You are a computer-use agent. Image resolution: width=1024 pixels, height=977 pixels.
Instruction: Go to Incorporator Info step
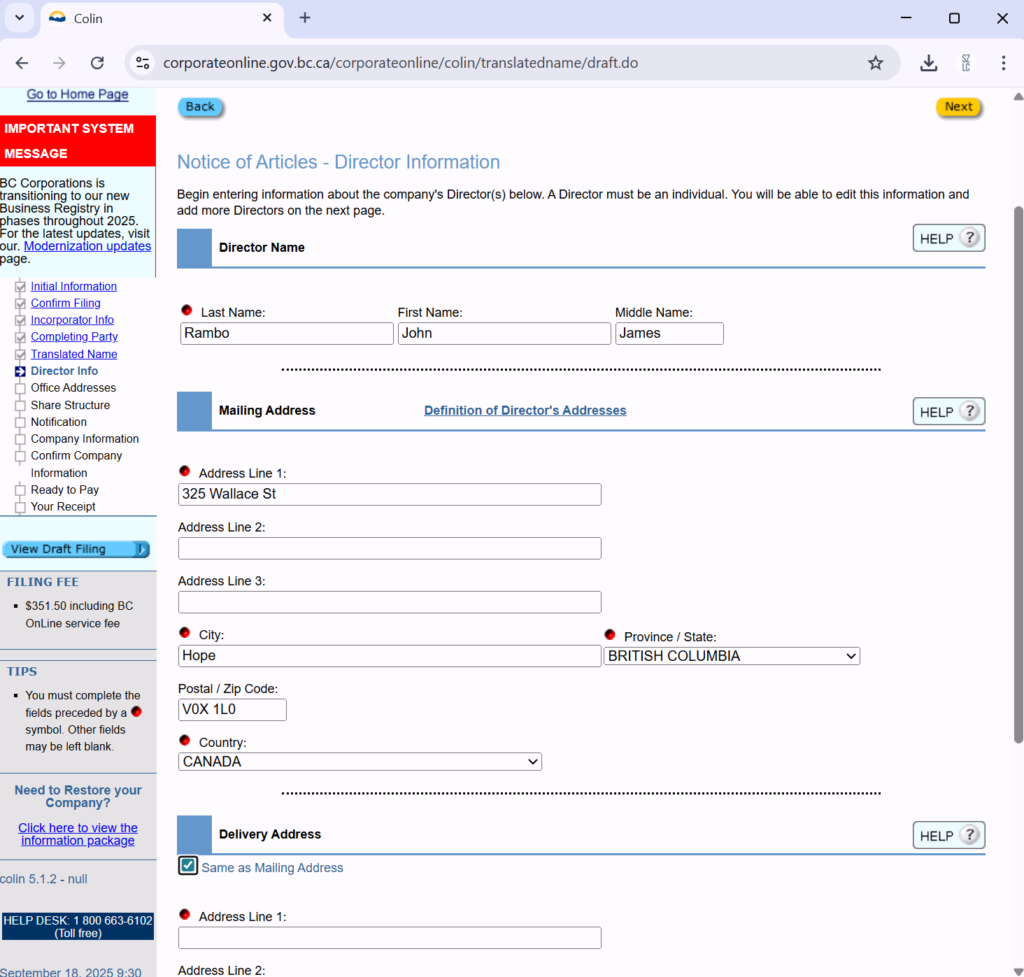[x=72, y=320]
